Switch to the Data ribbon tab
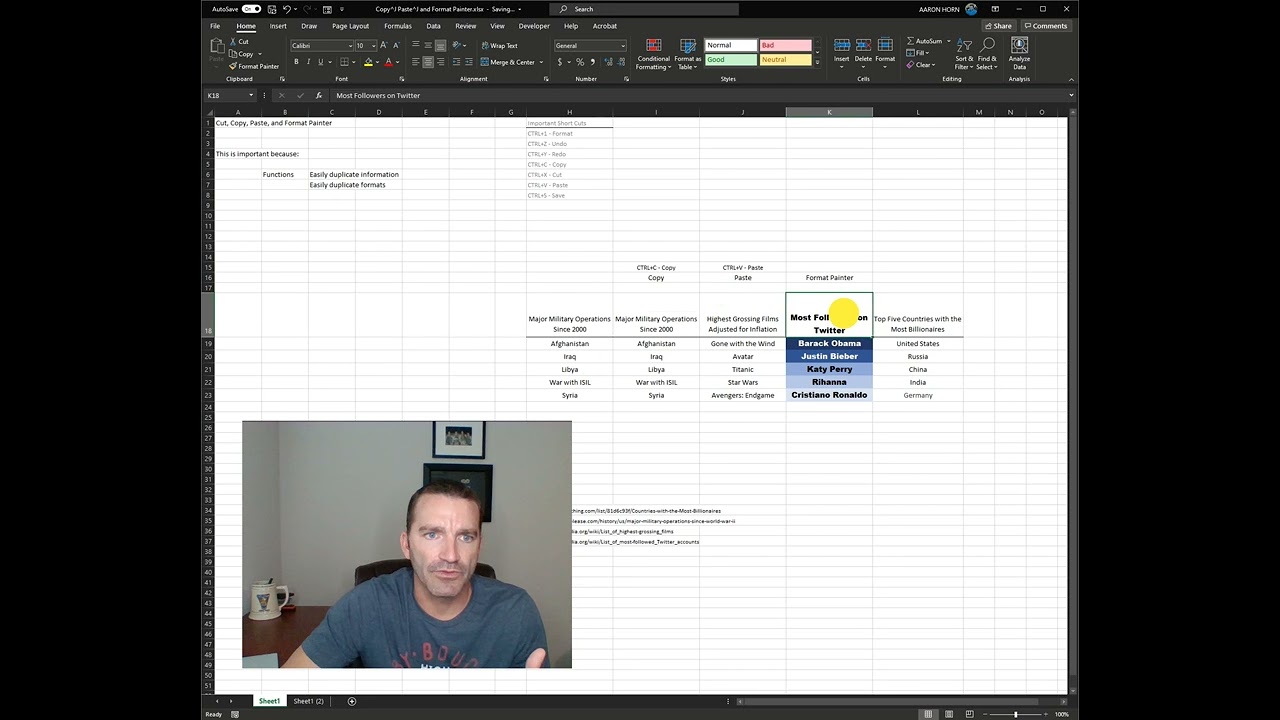 [x=433, y=26]
